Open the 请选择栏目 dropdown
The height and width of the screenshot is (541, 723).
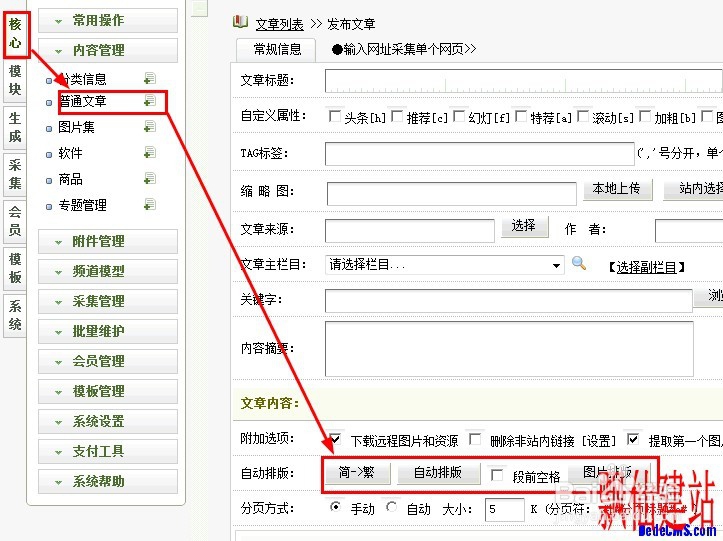point(444,265)
